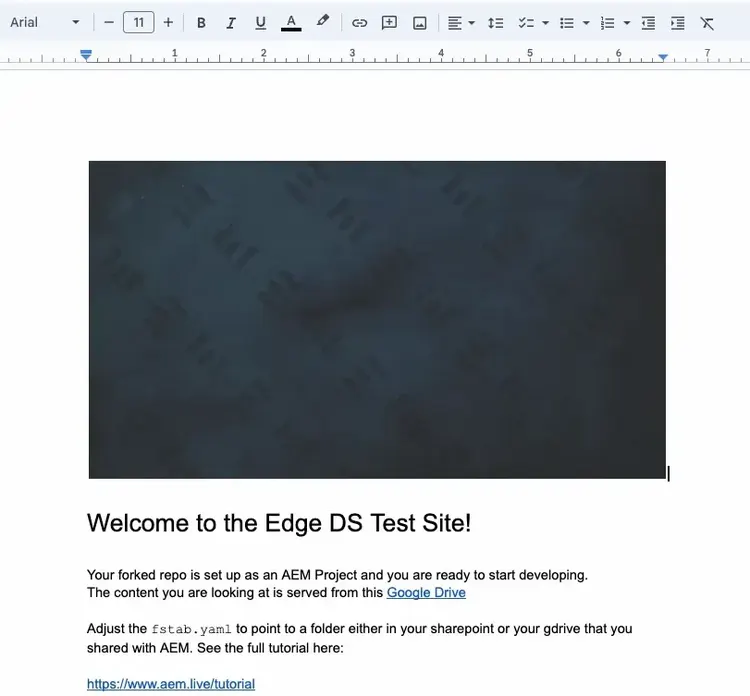Click the right indent marker on ruler

coord(662,57)
